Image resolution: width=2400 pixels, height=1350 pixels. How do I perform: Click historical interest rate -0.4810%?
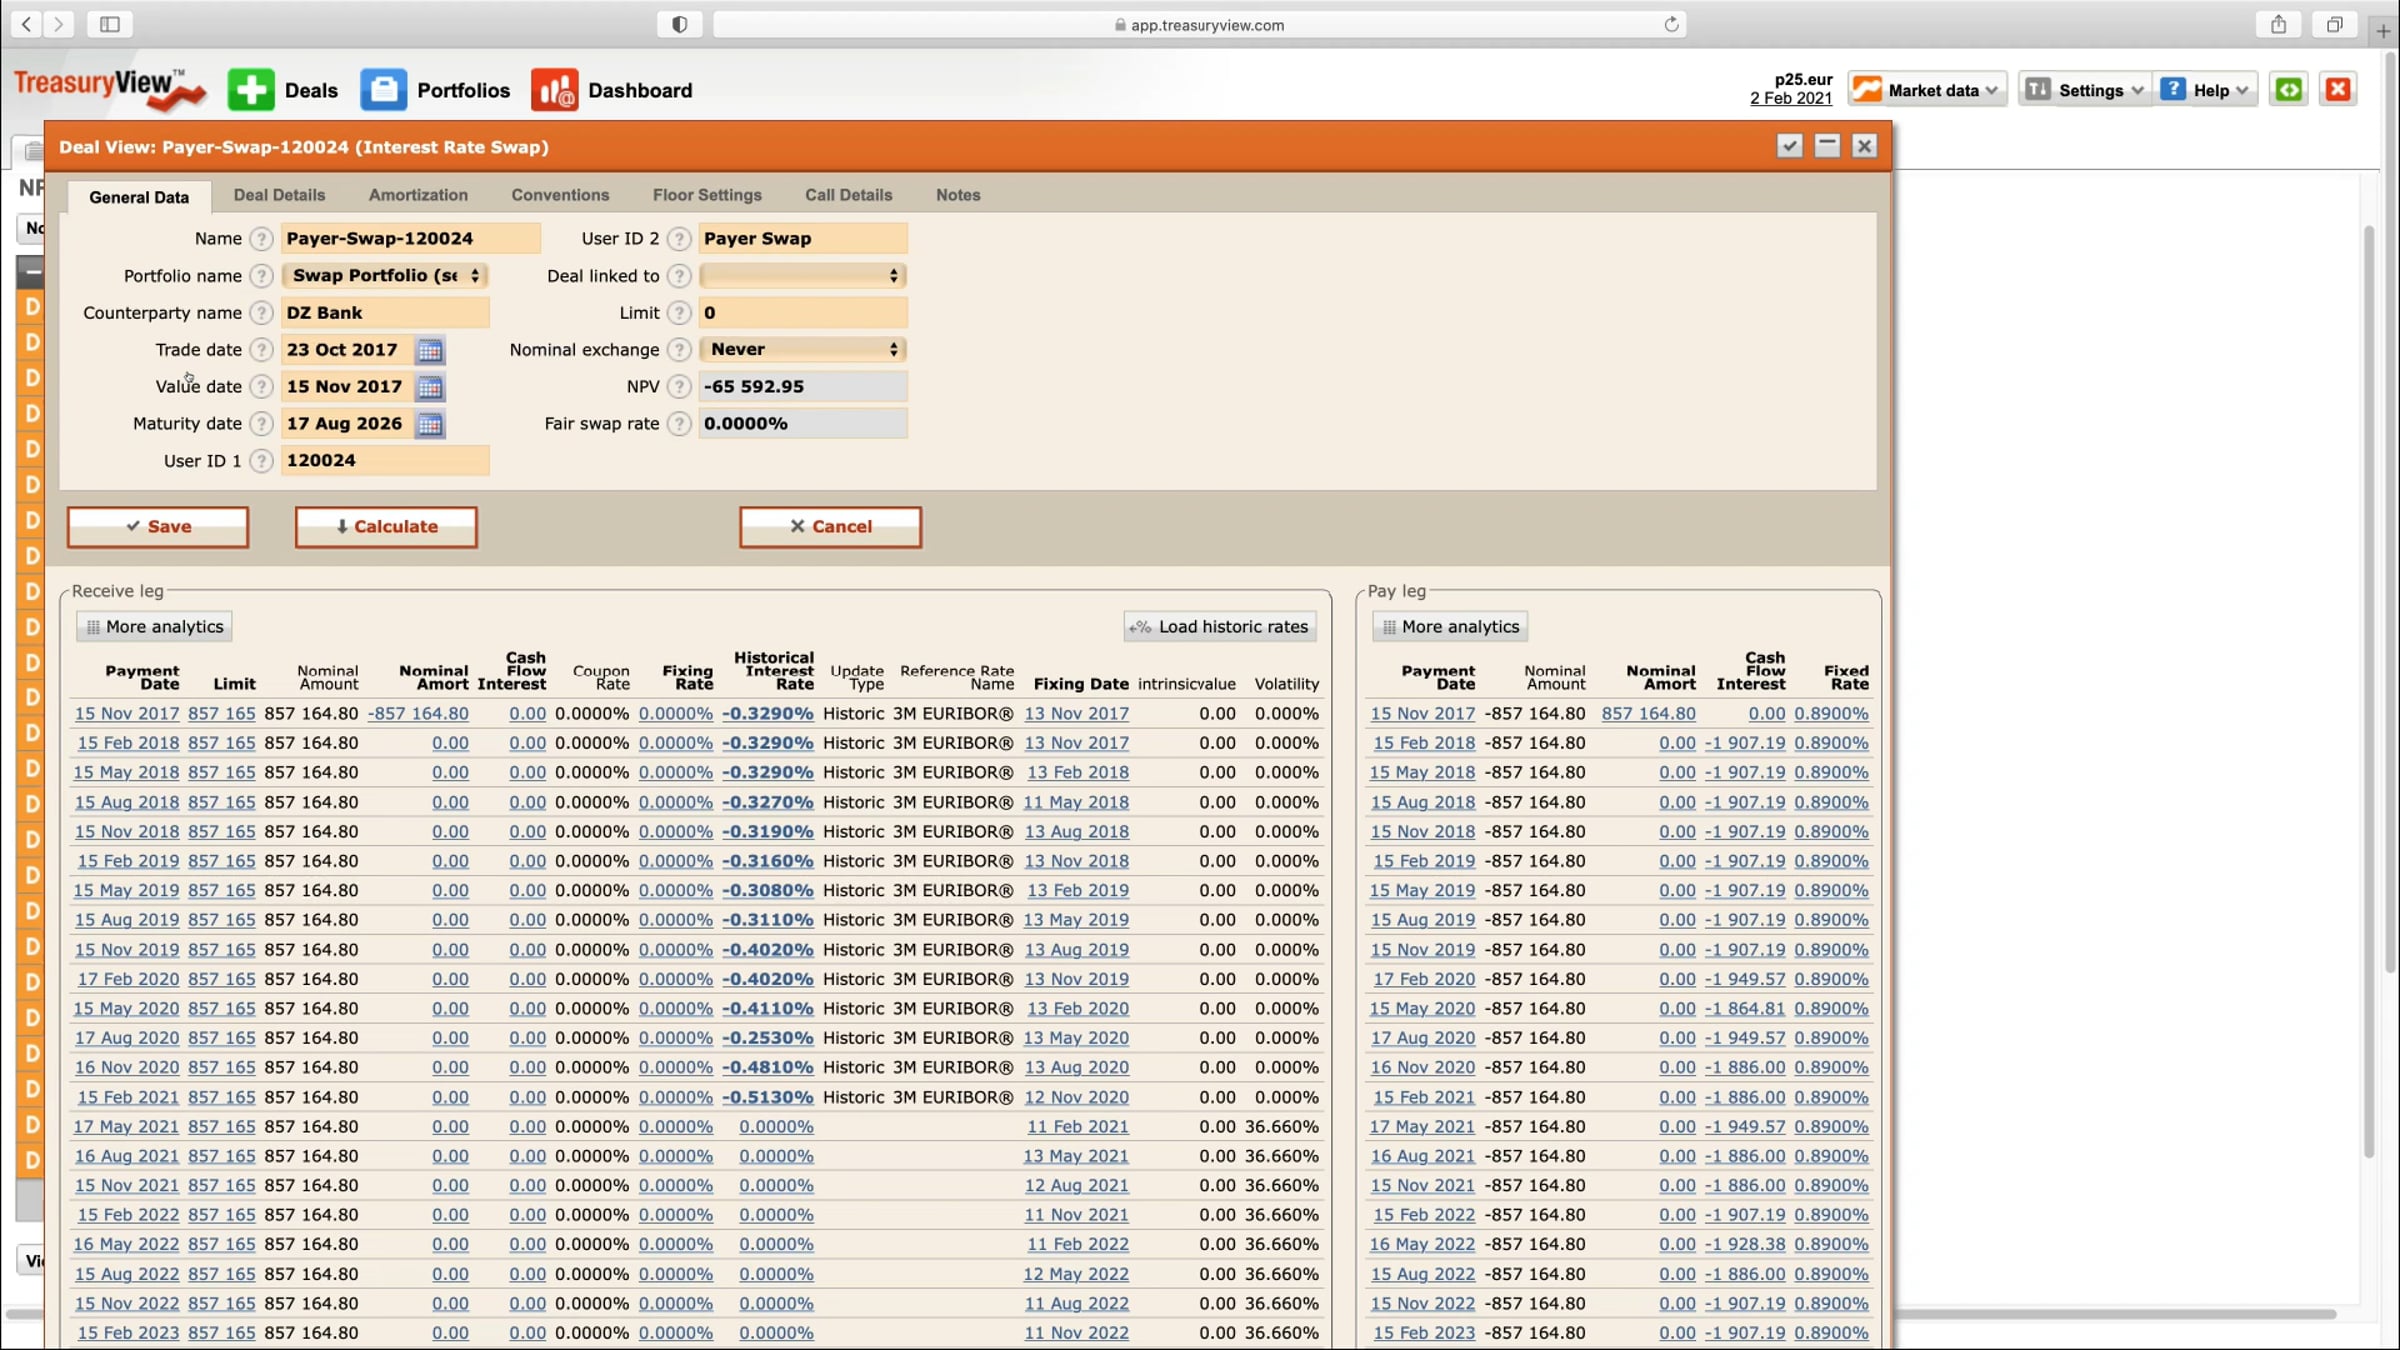click(768, 1067)
